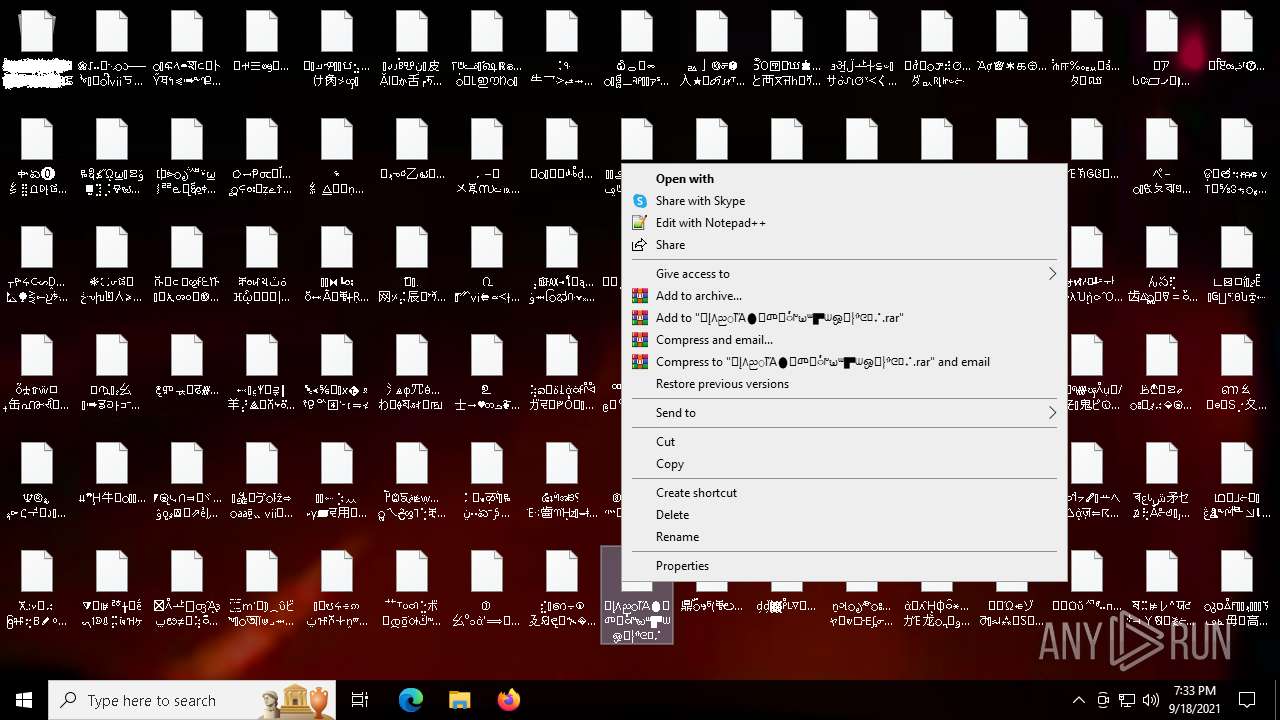Expand the Give access to submenu
Viewport: 1280px width, 720px height.
tap(844, 274)
